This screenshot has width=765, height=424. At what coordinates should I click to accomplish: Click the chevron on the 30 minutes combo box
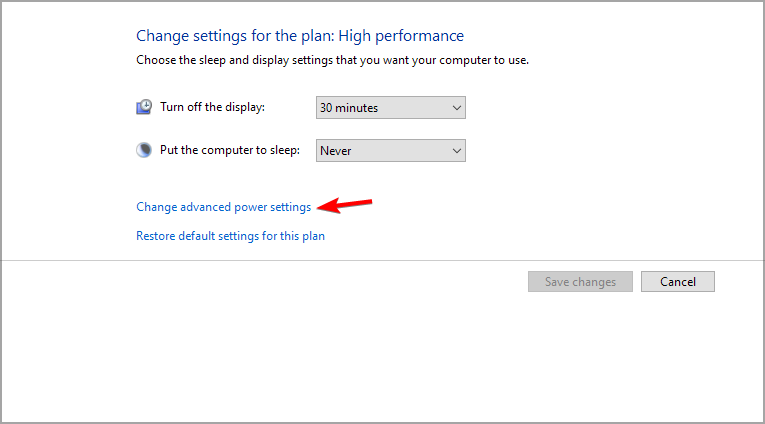tap(457, 107)
